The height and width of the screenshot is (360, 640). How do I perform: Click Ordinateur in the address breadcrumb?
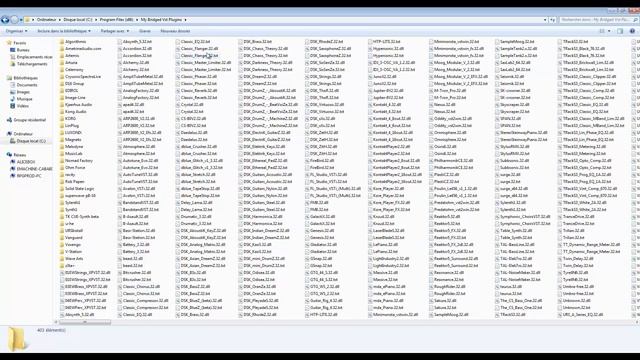pyautogui.click(x=46, y=20)
